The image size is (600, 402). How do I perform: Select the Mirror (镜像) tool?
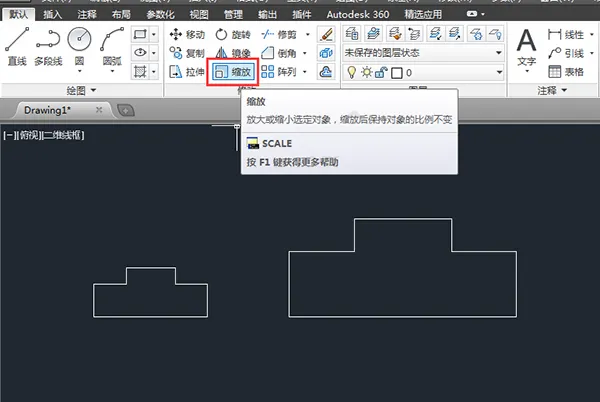pos(232,53)
